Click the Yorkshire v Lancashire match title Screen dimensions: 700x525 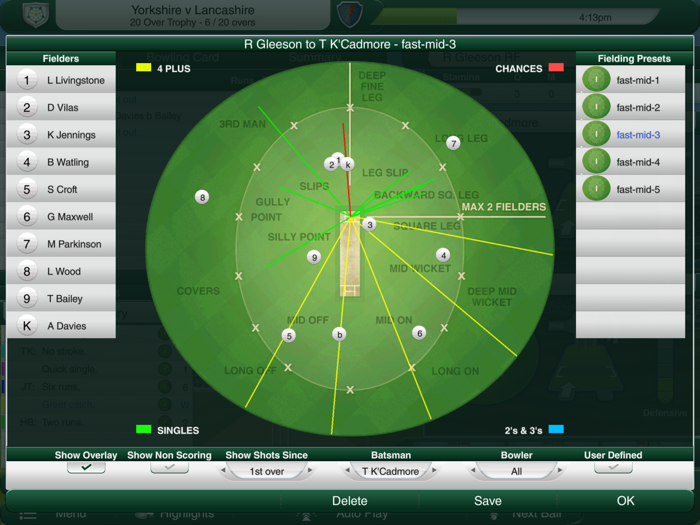click(193, 10)
